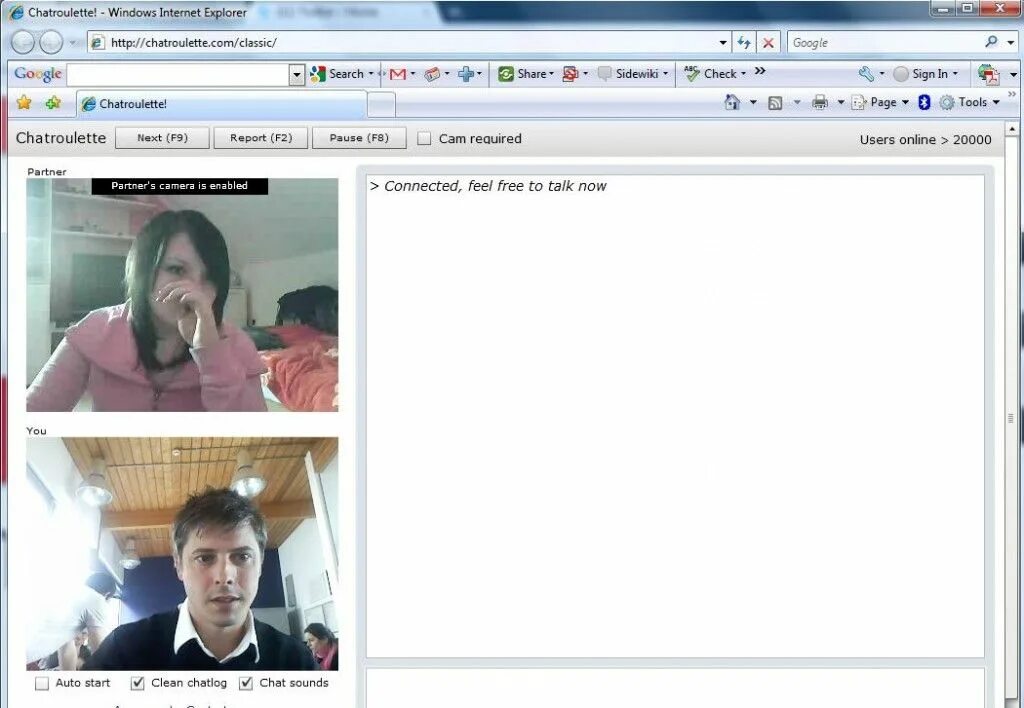This screenshot has width=1024, height=708.
Task: Click the Pause (F8) button
Action: tap(359, 138)
